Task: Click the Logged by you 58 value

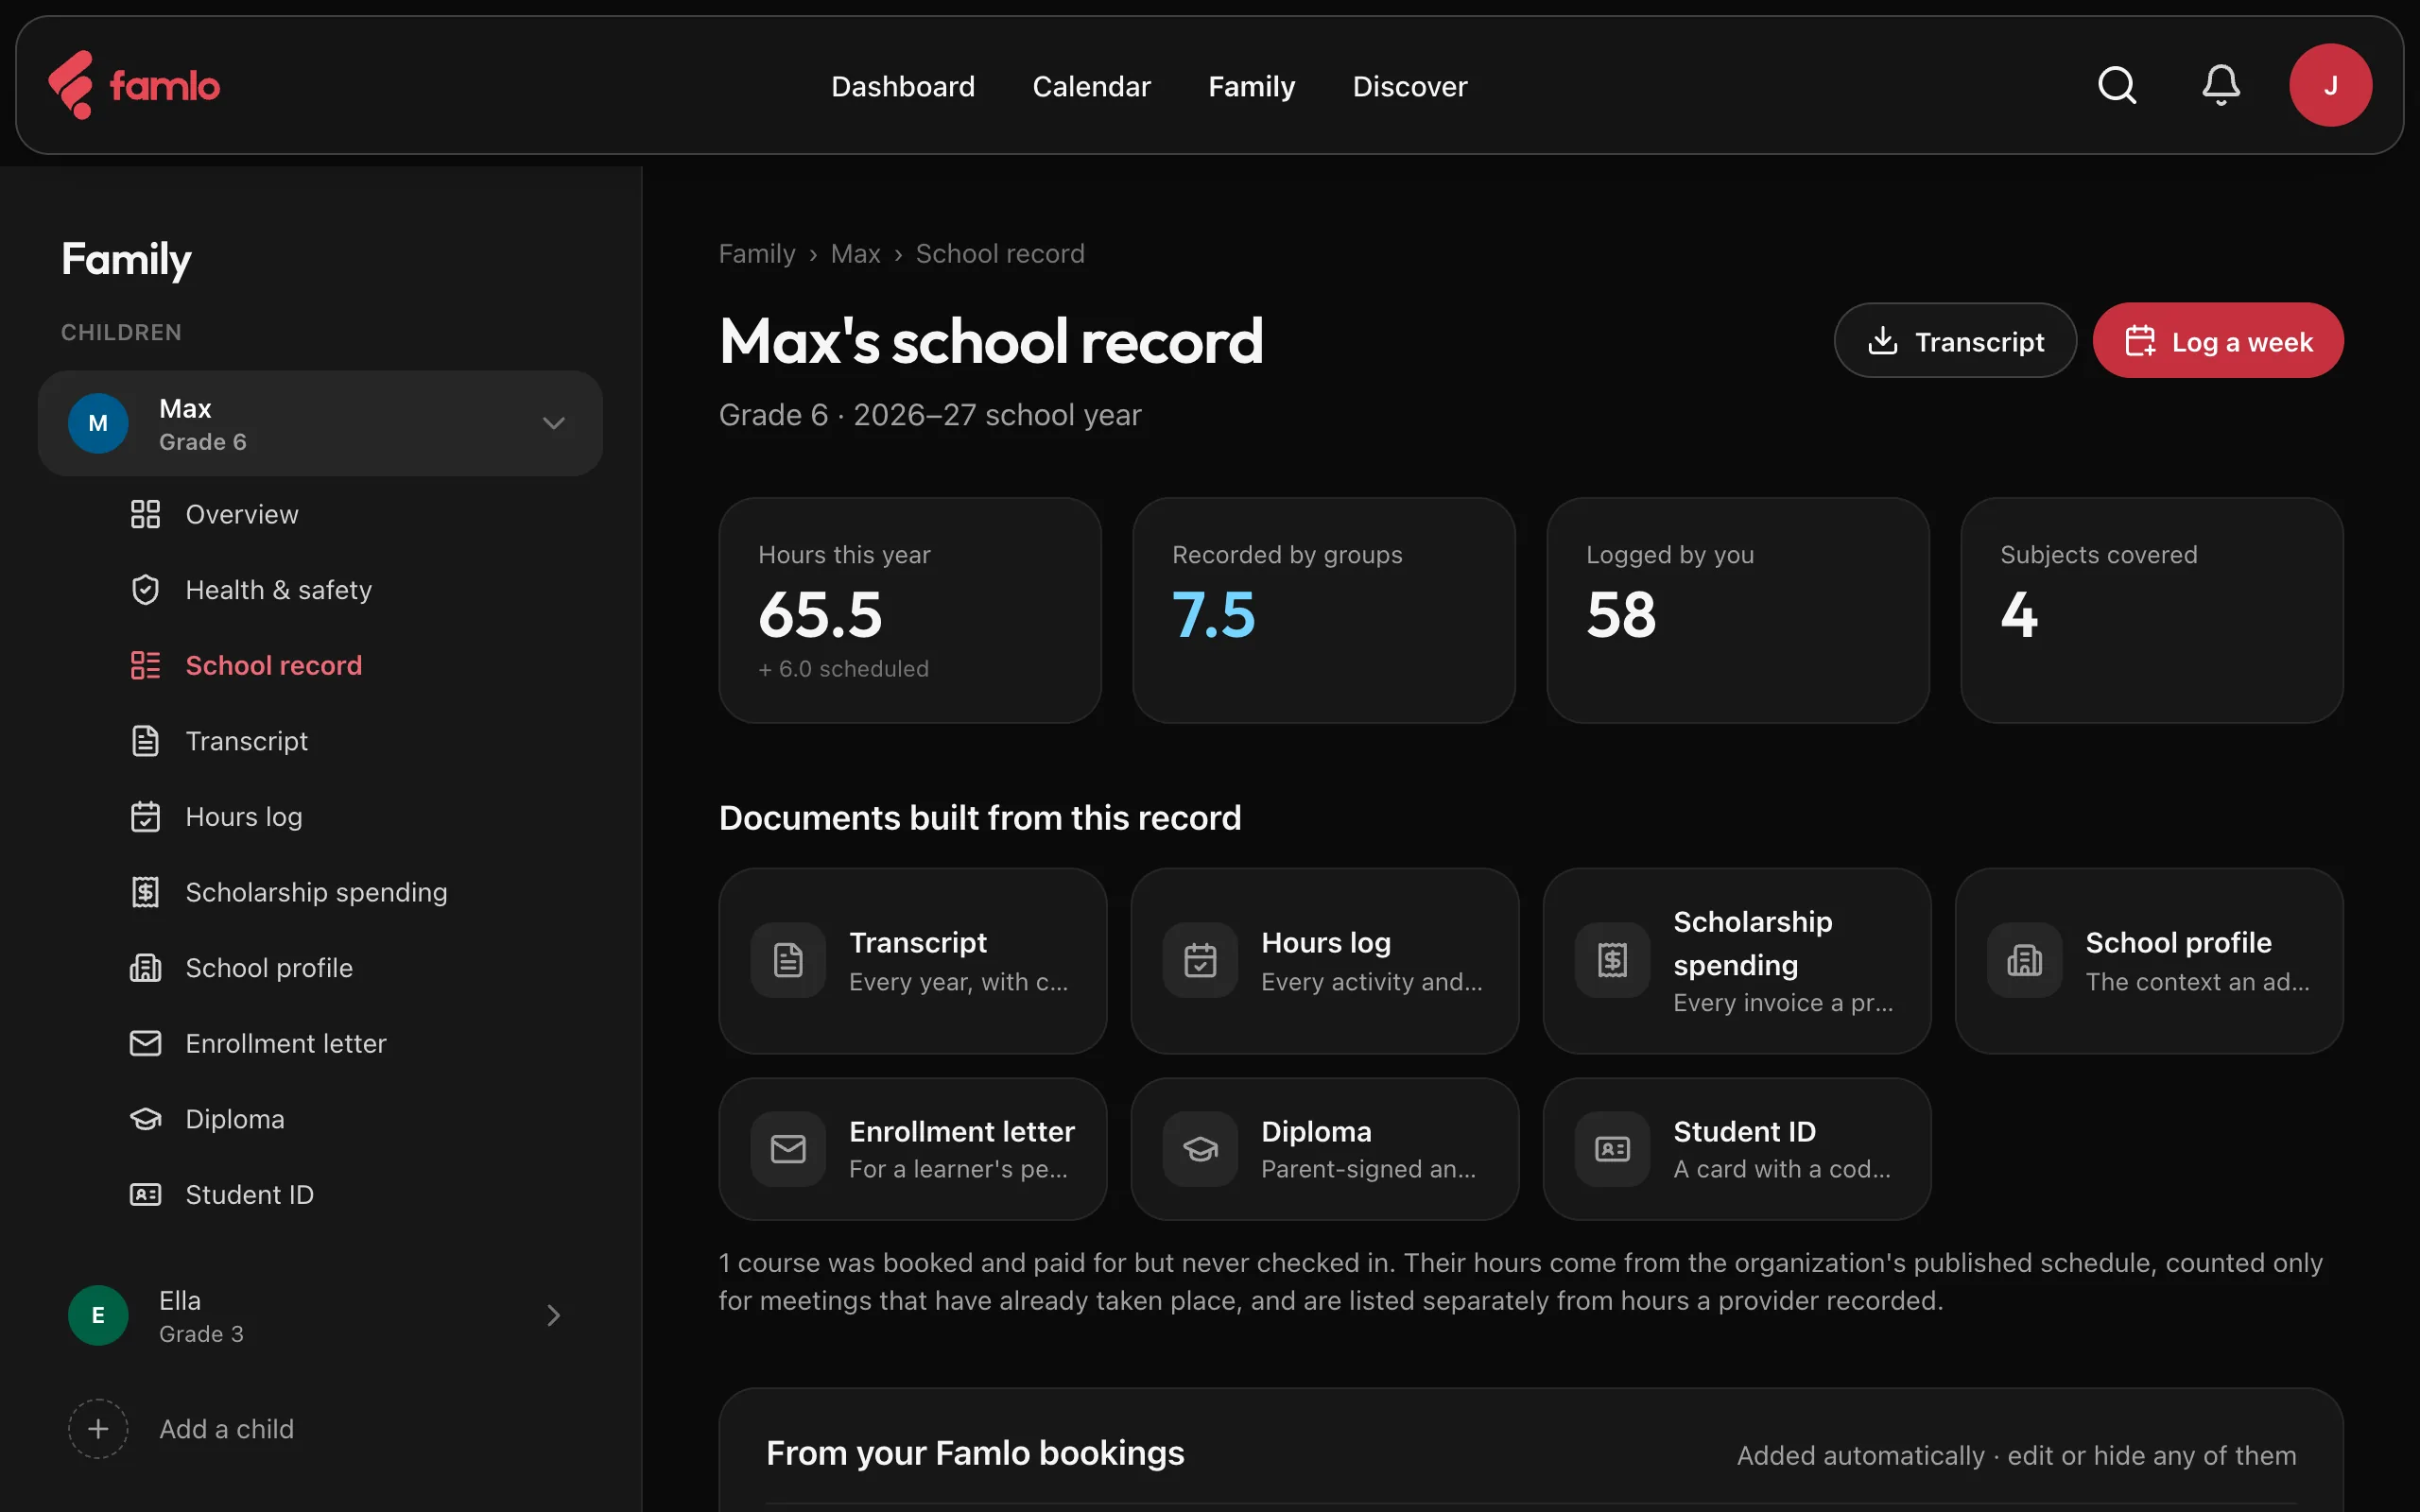Action: click(1621, 614)
